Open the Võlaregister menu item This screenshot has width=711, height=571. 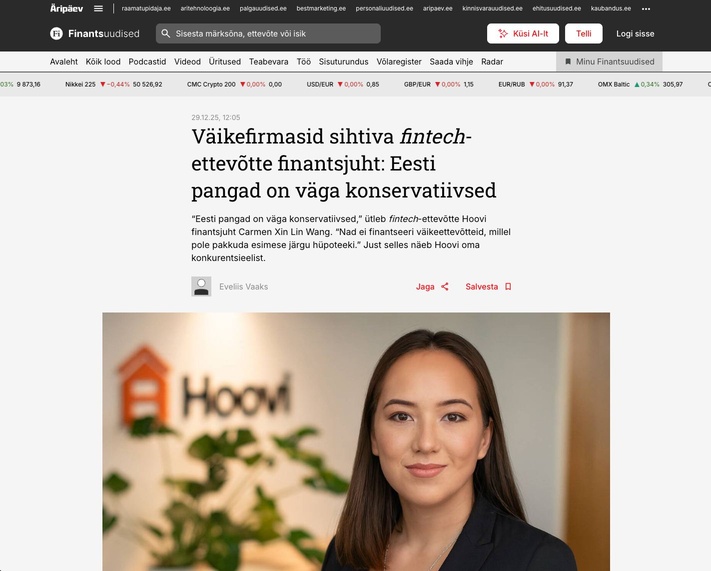tap(399, 62)
